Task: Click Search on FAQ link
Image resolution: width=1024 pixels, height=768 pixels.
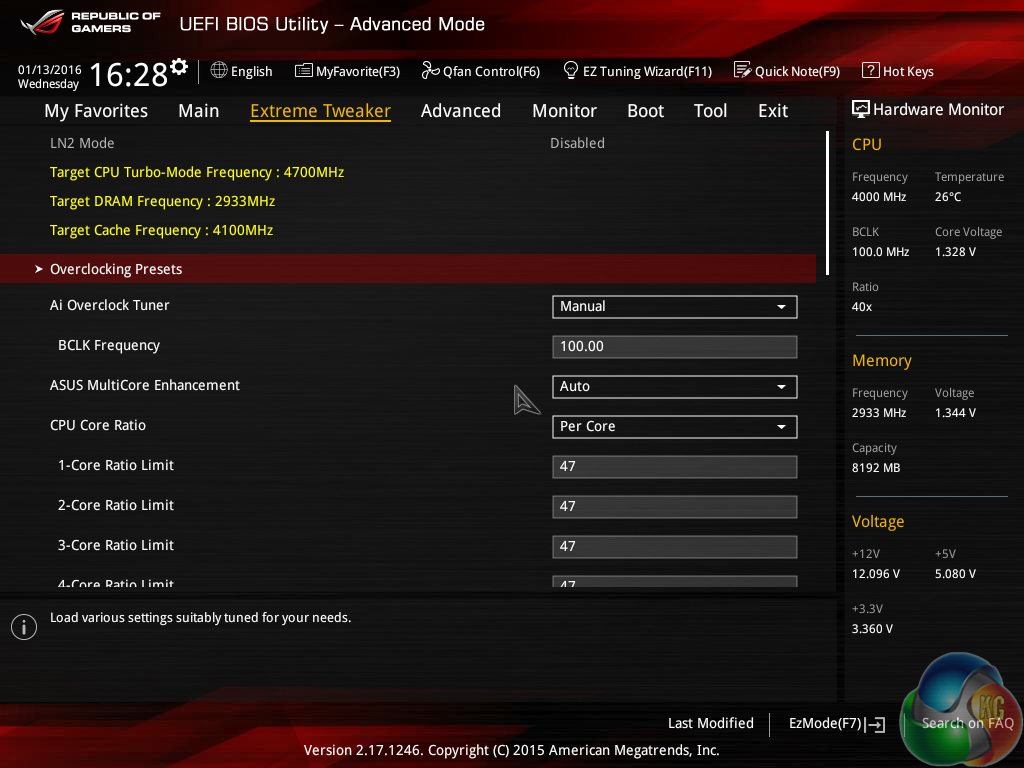Action: [x=967, y=723]
